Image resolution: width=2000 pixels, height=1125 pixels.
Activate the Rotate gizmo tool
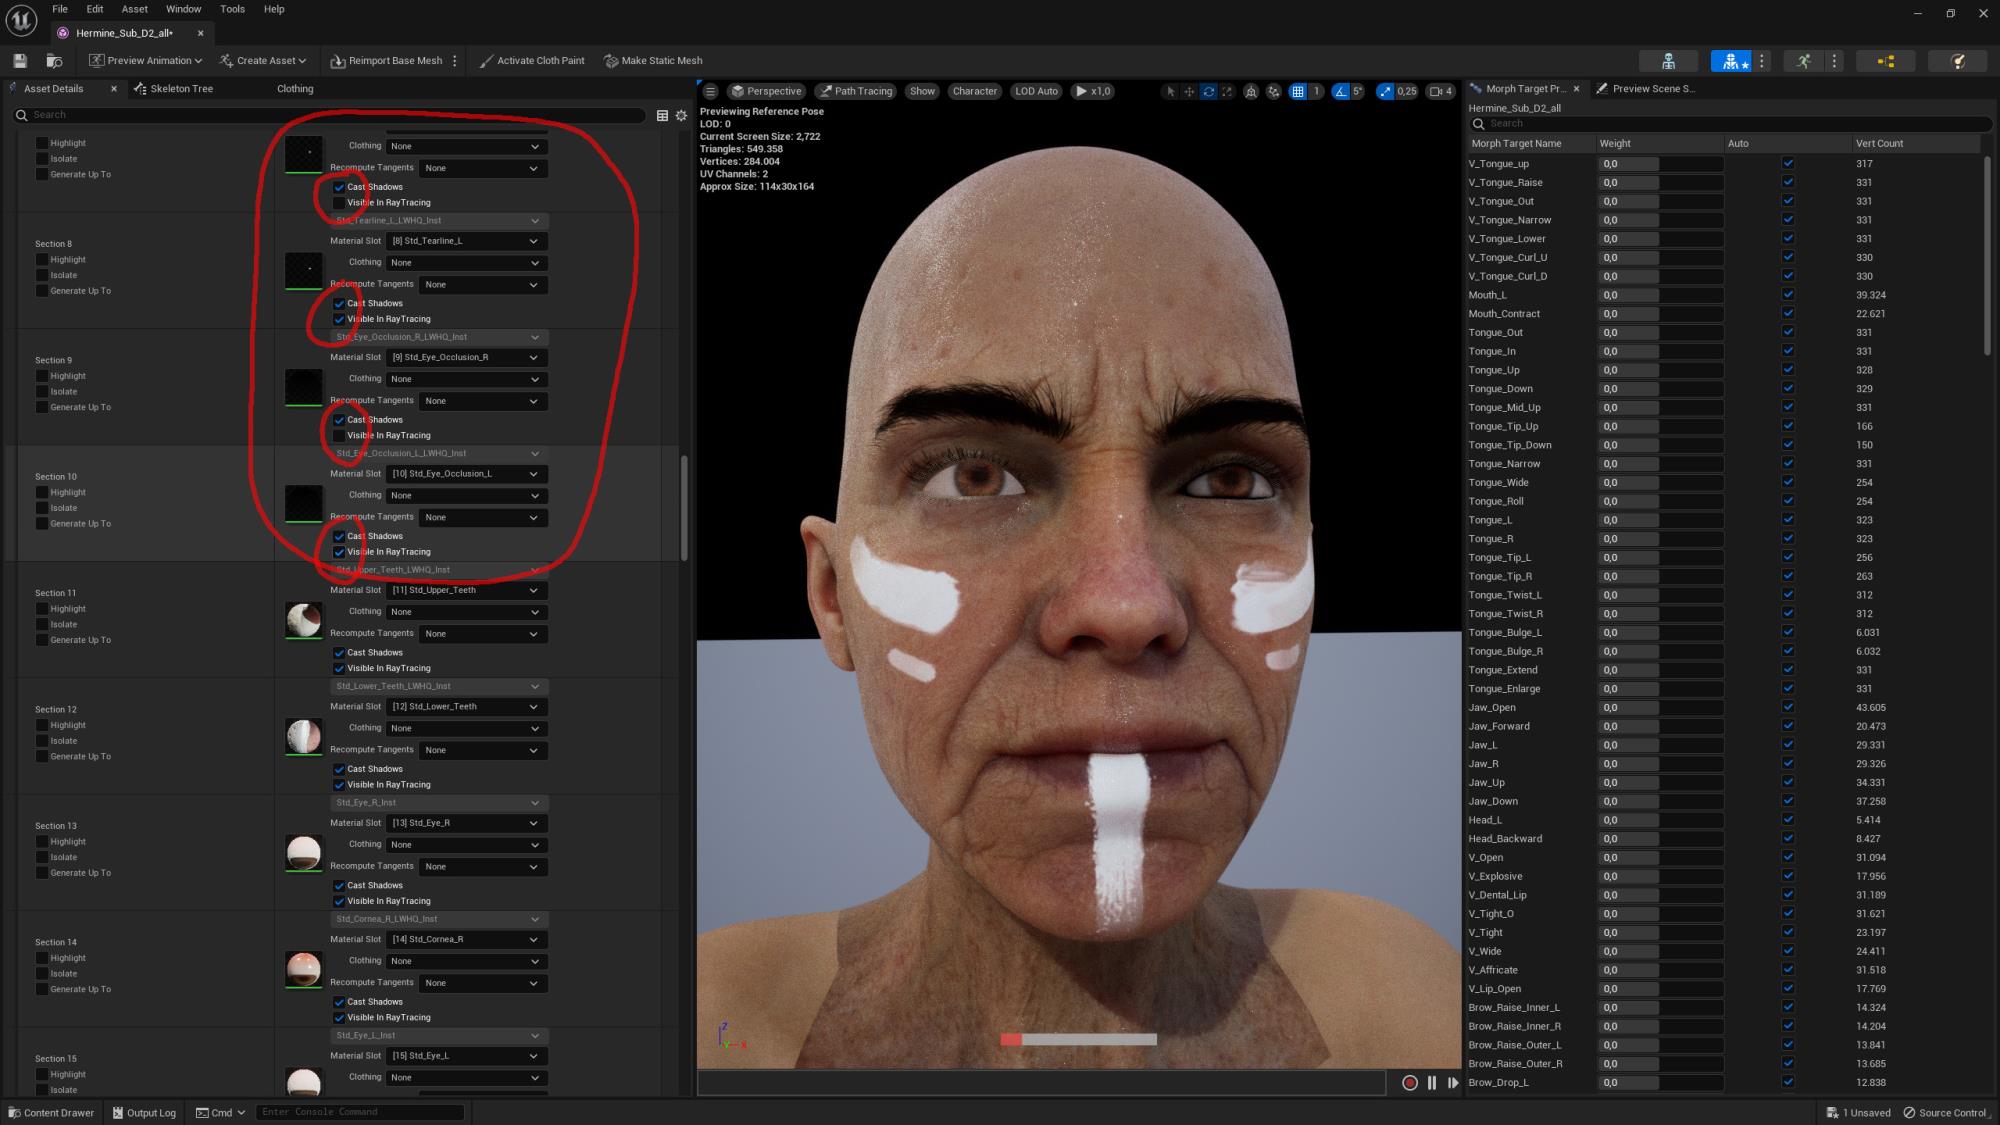1208,91
